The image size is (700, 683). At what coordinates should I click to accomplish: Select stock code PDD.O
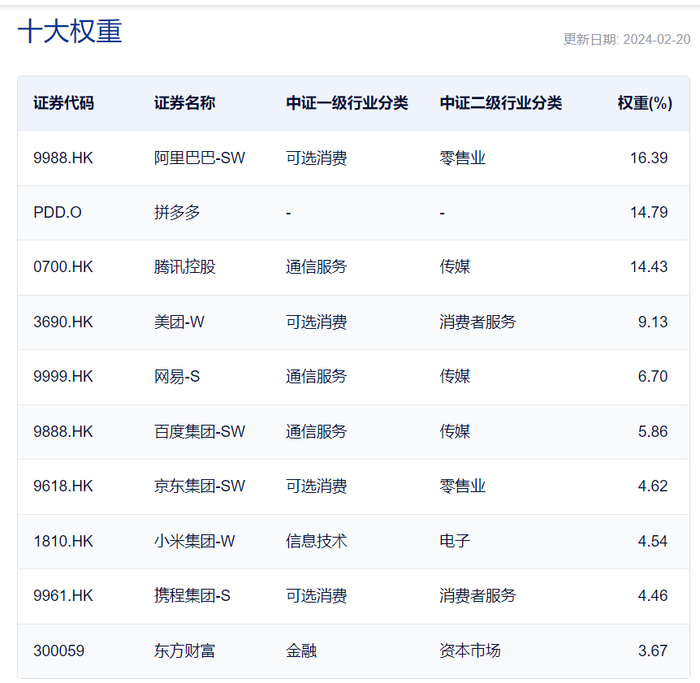pyautogui.click(x=58, y=212)
